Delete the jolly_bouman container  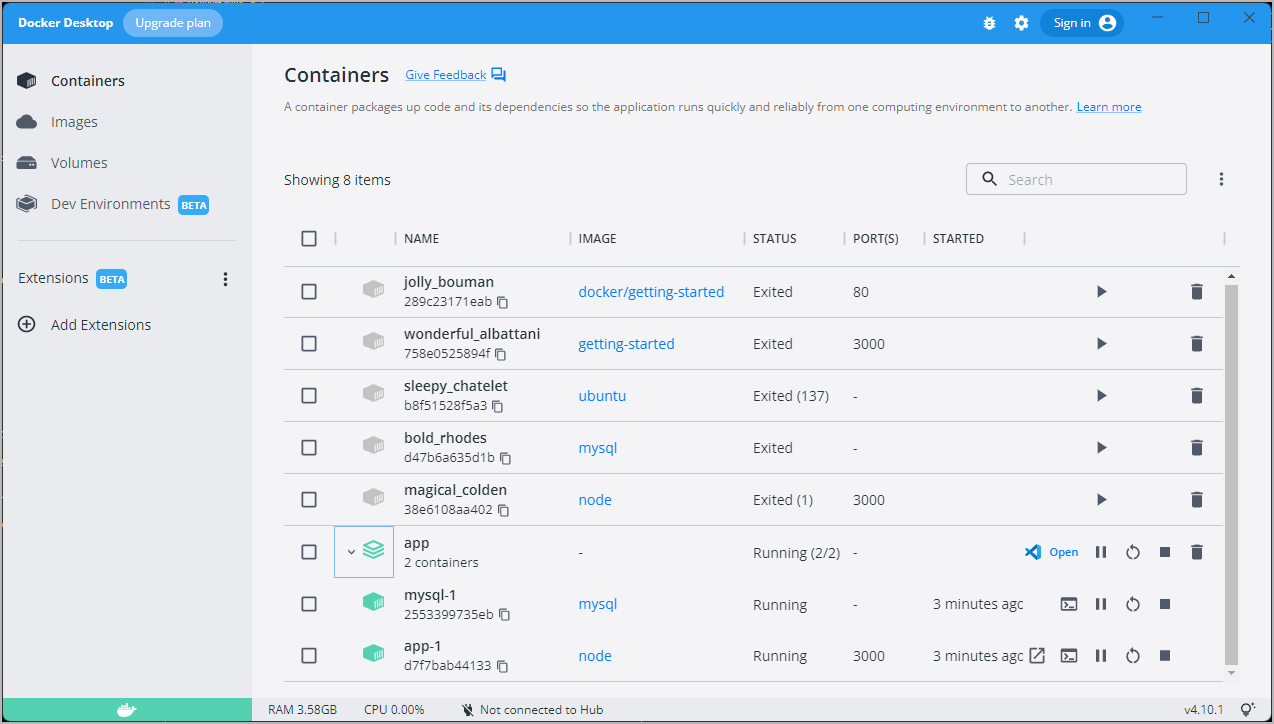point(1197,292)
